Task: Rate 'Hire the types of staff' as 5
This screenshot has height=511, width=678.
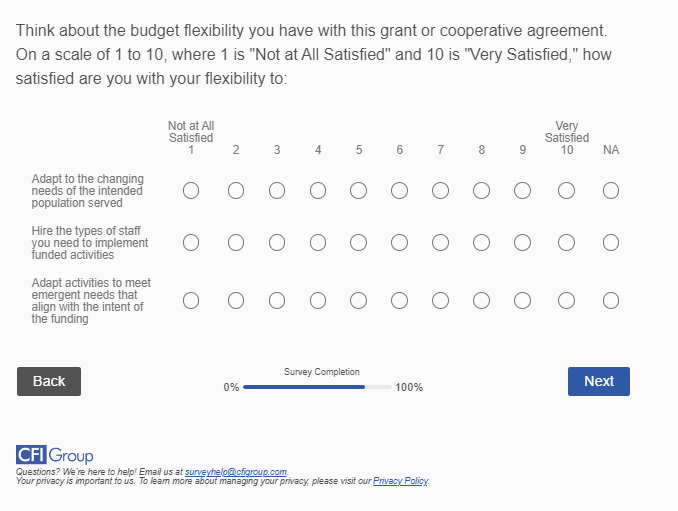Action: (358, 242)
